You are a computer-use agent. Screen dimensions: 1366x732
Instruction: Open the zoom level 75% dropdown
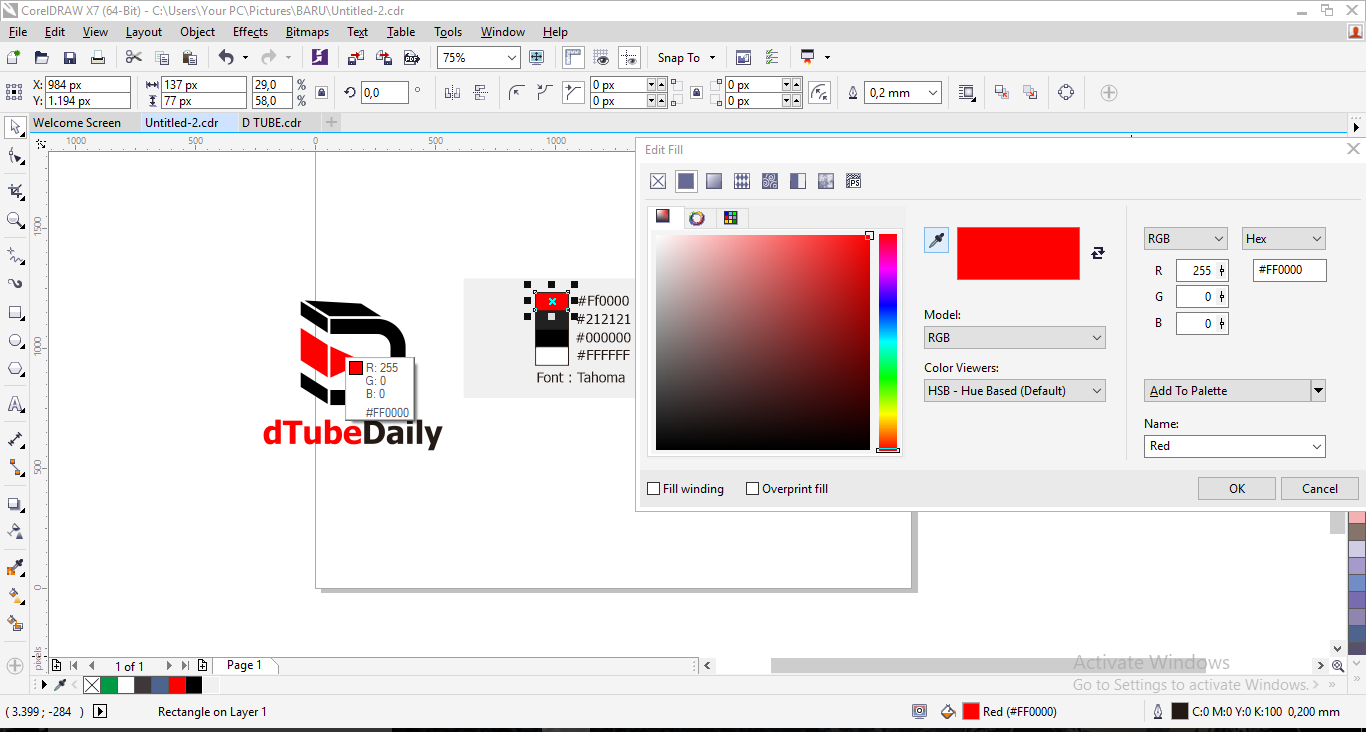click(513, 58)
